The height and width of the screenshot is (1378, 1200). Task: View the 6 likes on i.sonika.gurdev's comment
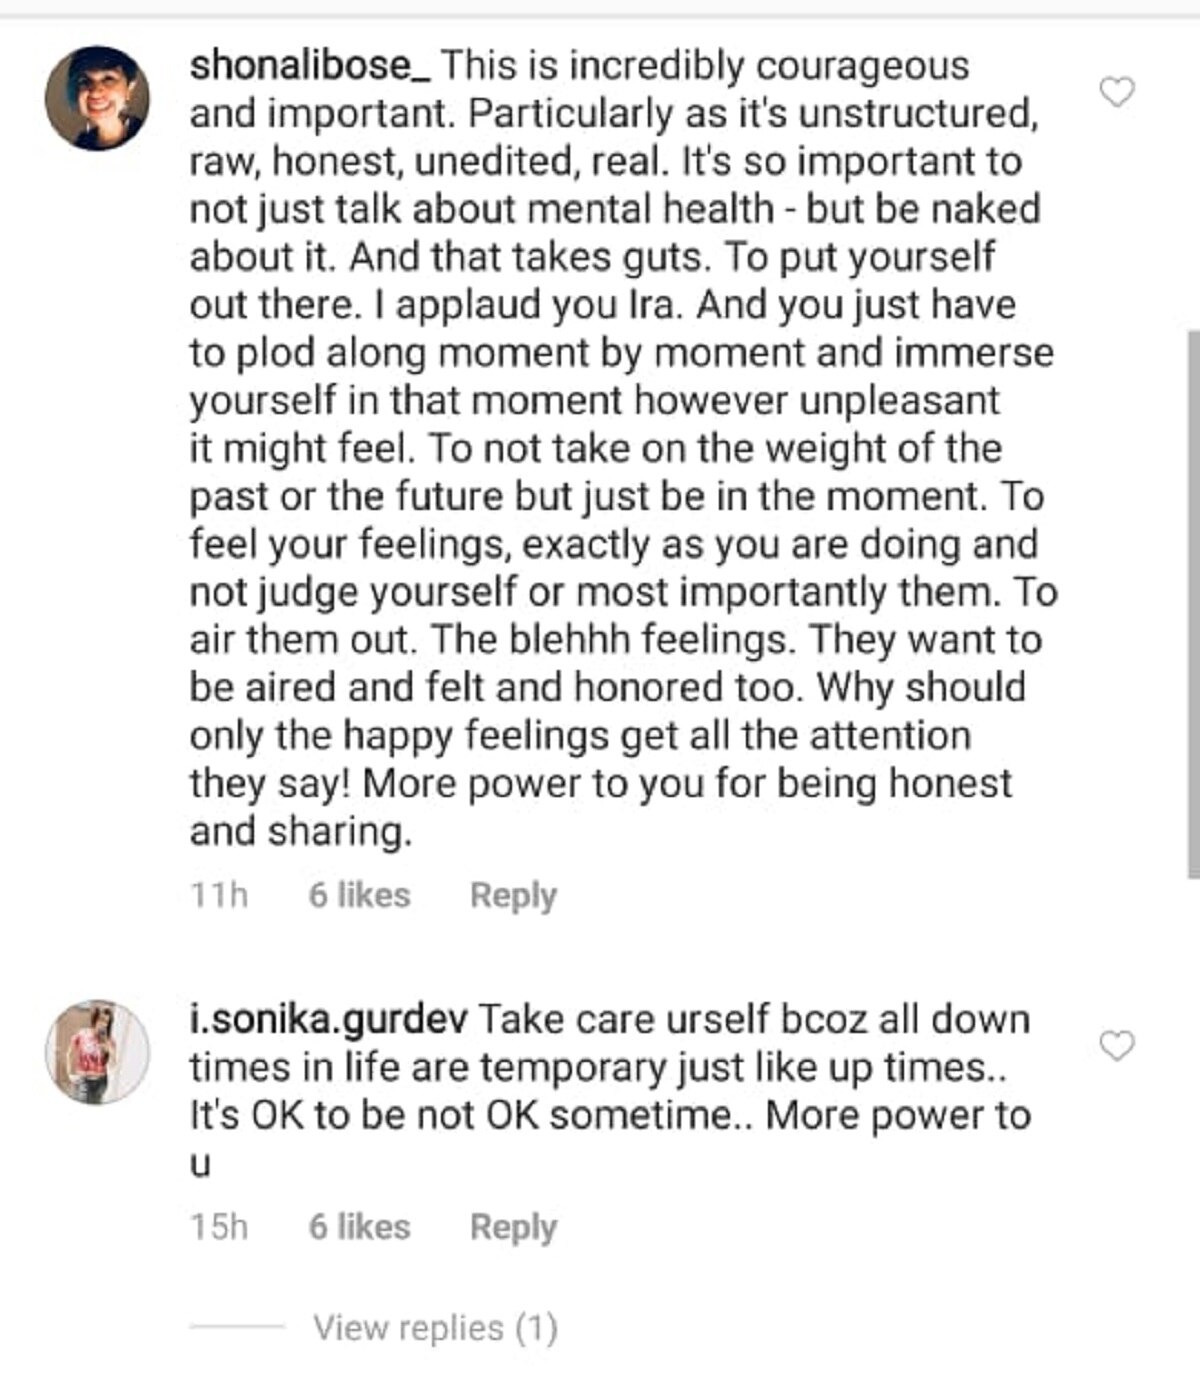[x=359, y=1227]
